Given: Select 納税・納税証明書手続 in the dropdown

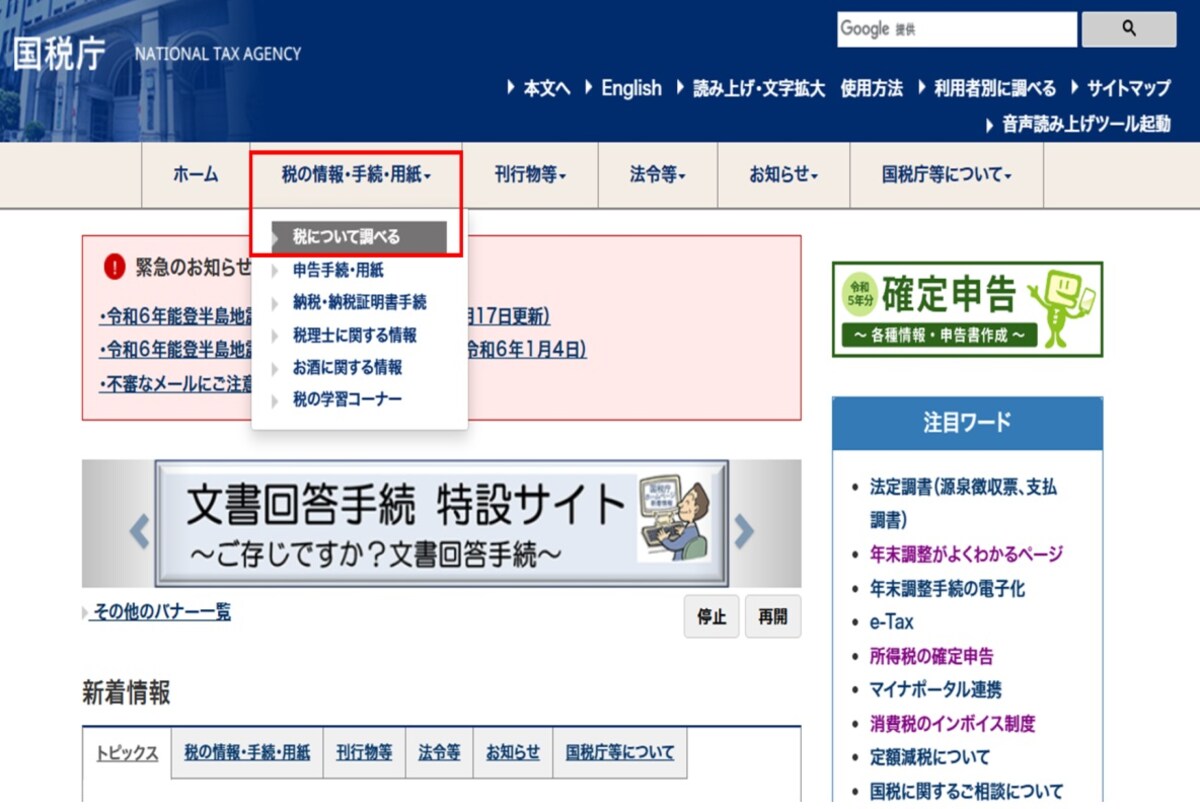Looking at the screenshot, I should tap(360, 302).
